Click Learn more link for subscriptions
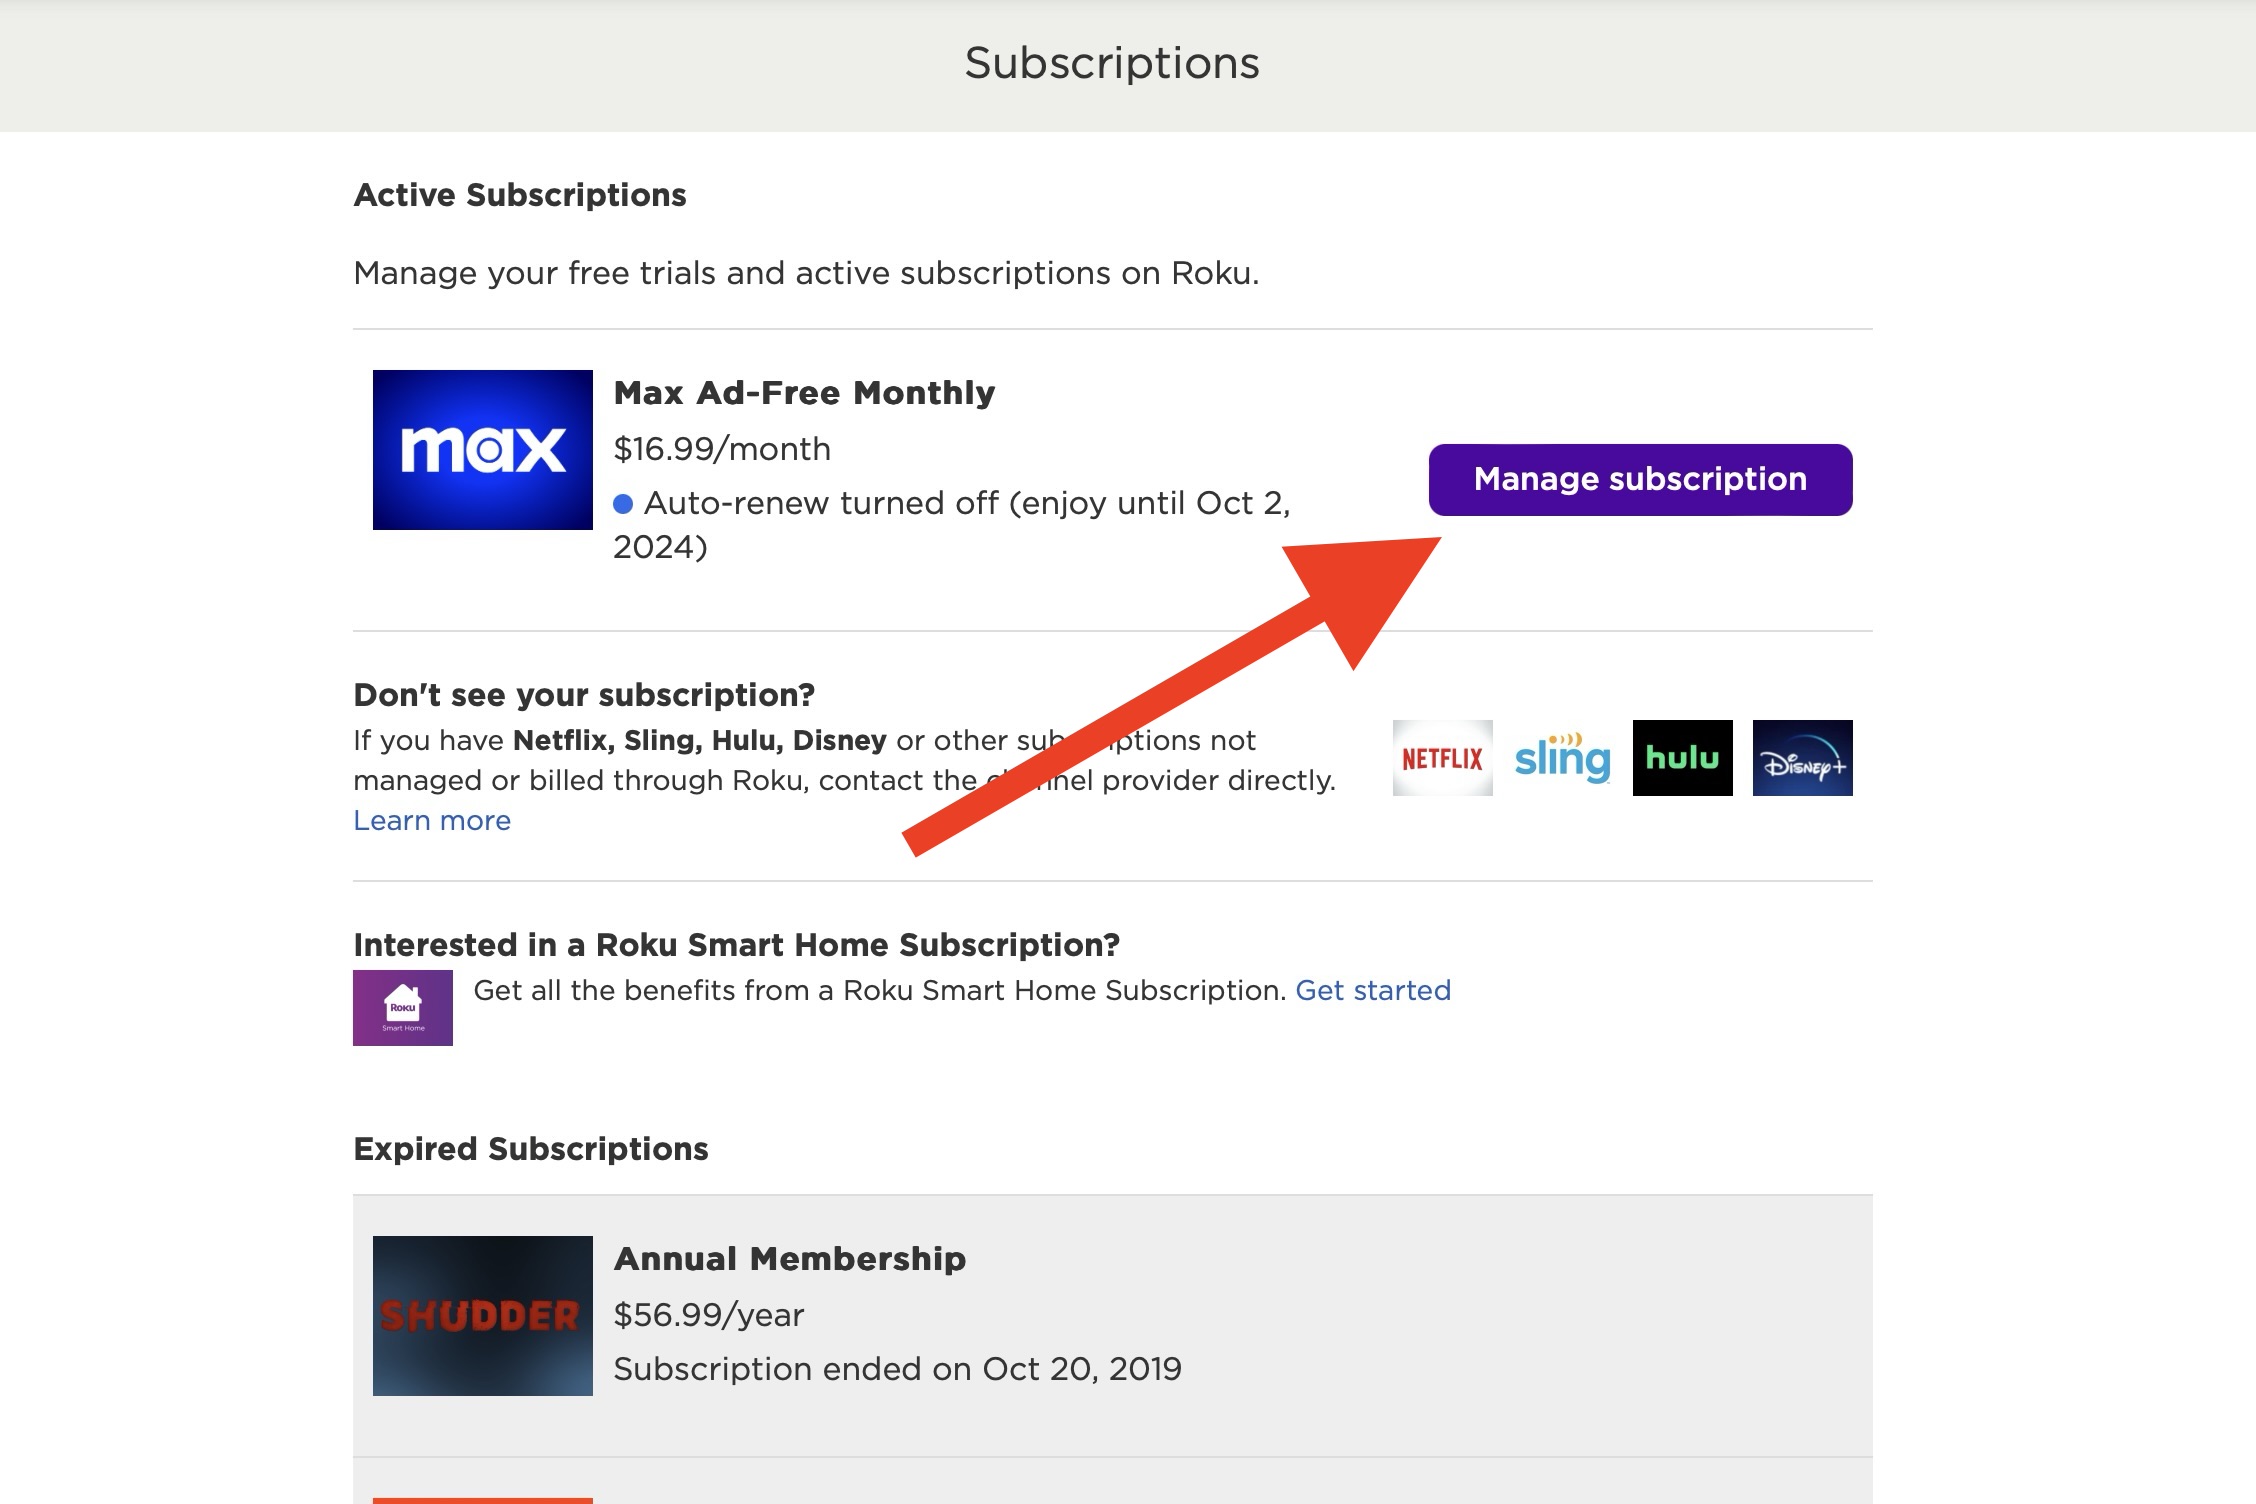The height and width of the screenshot is (1504, 2256). pyautogui.click(x=433, y=821)
